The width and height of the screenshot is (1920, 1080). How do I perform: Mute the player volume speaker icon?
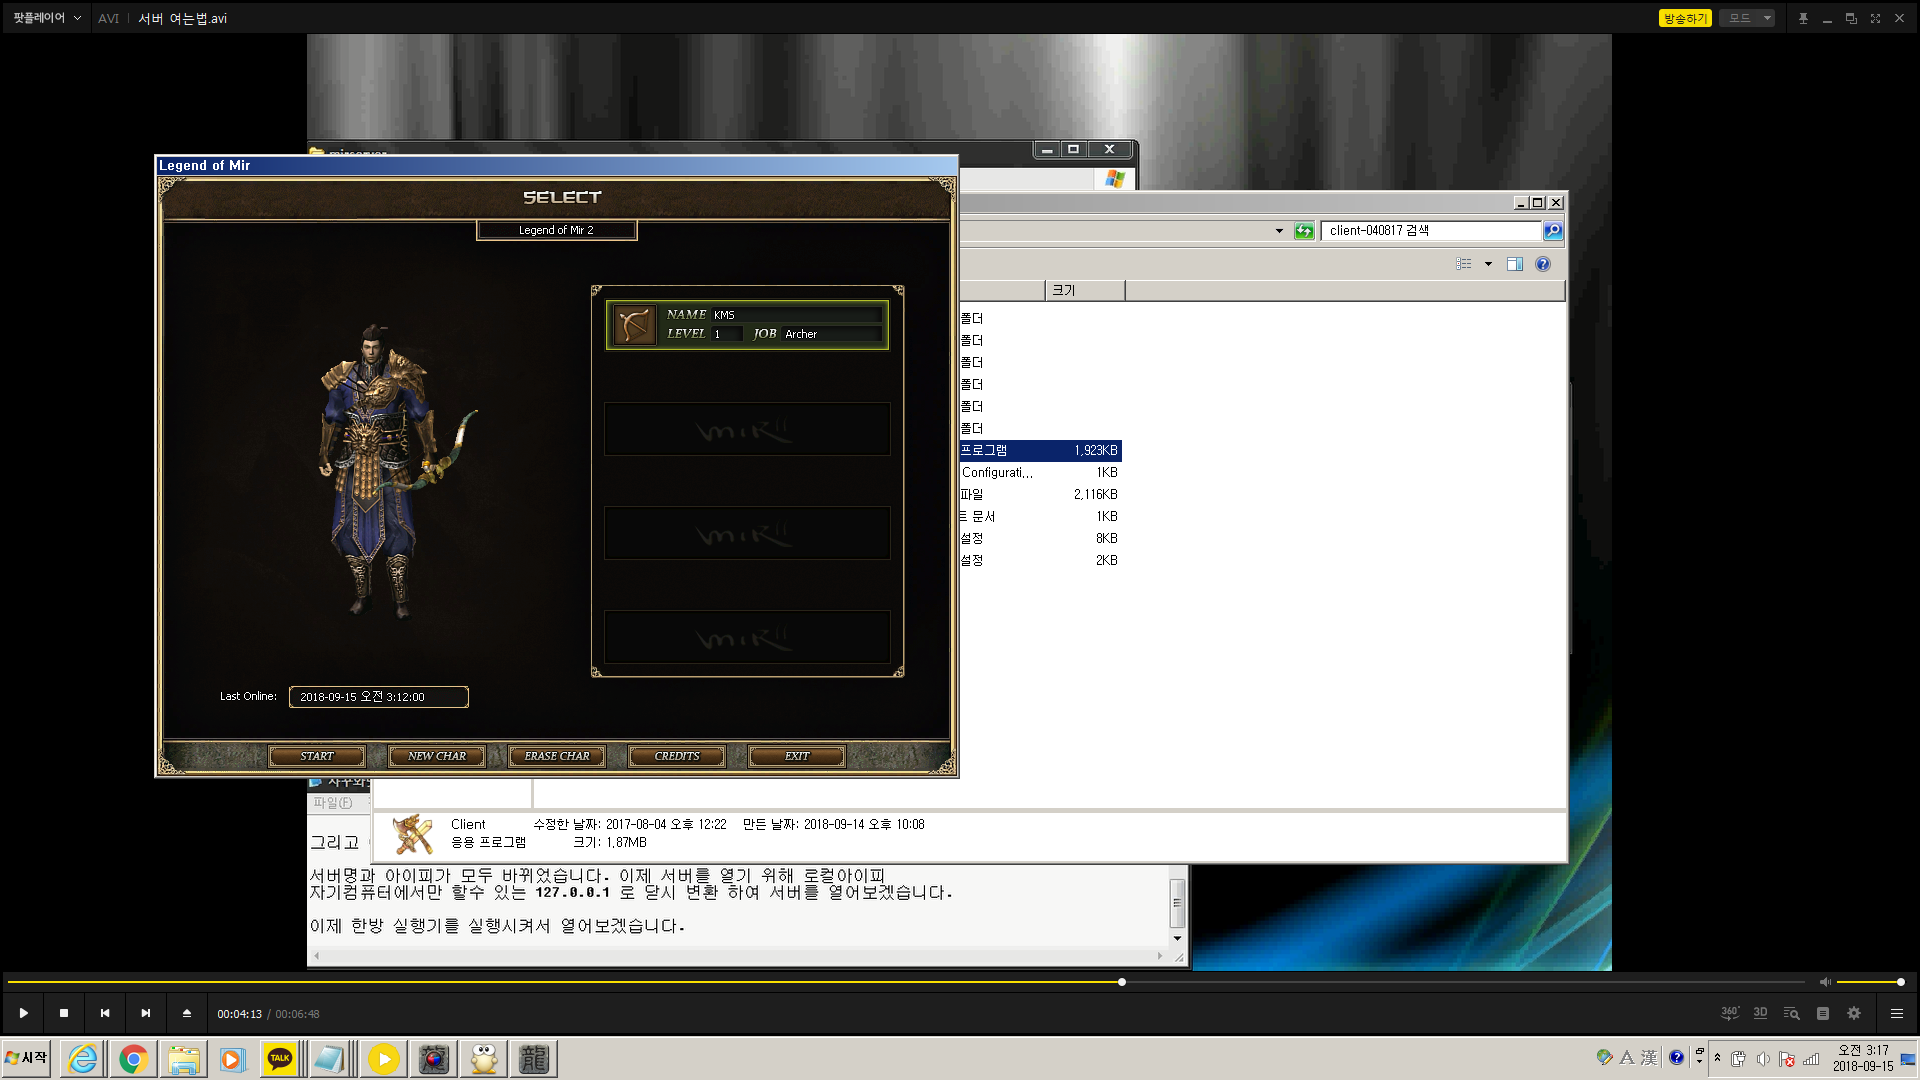1825,982
